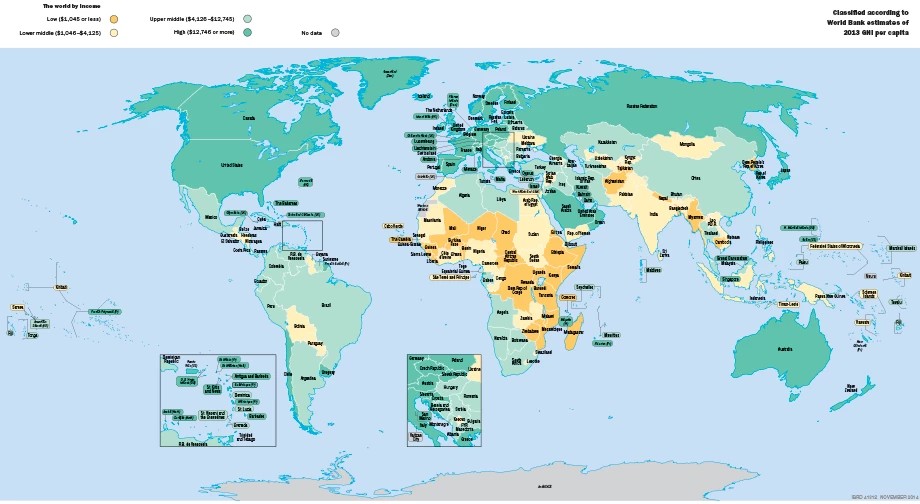Click the New Zealand label
Image resolution: width=920 pixels, height=504 pixels.
[x=851, y=388]
